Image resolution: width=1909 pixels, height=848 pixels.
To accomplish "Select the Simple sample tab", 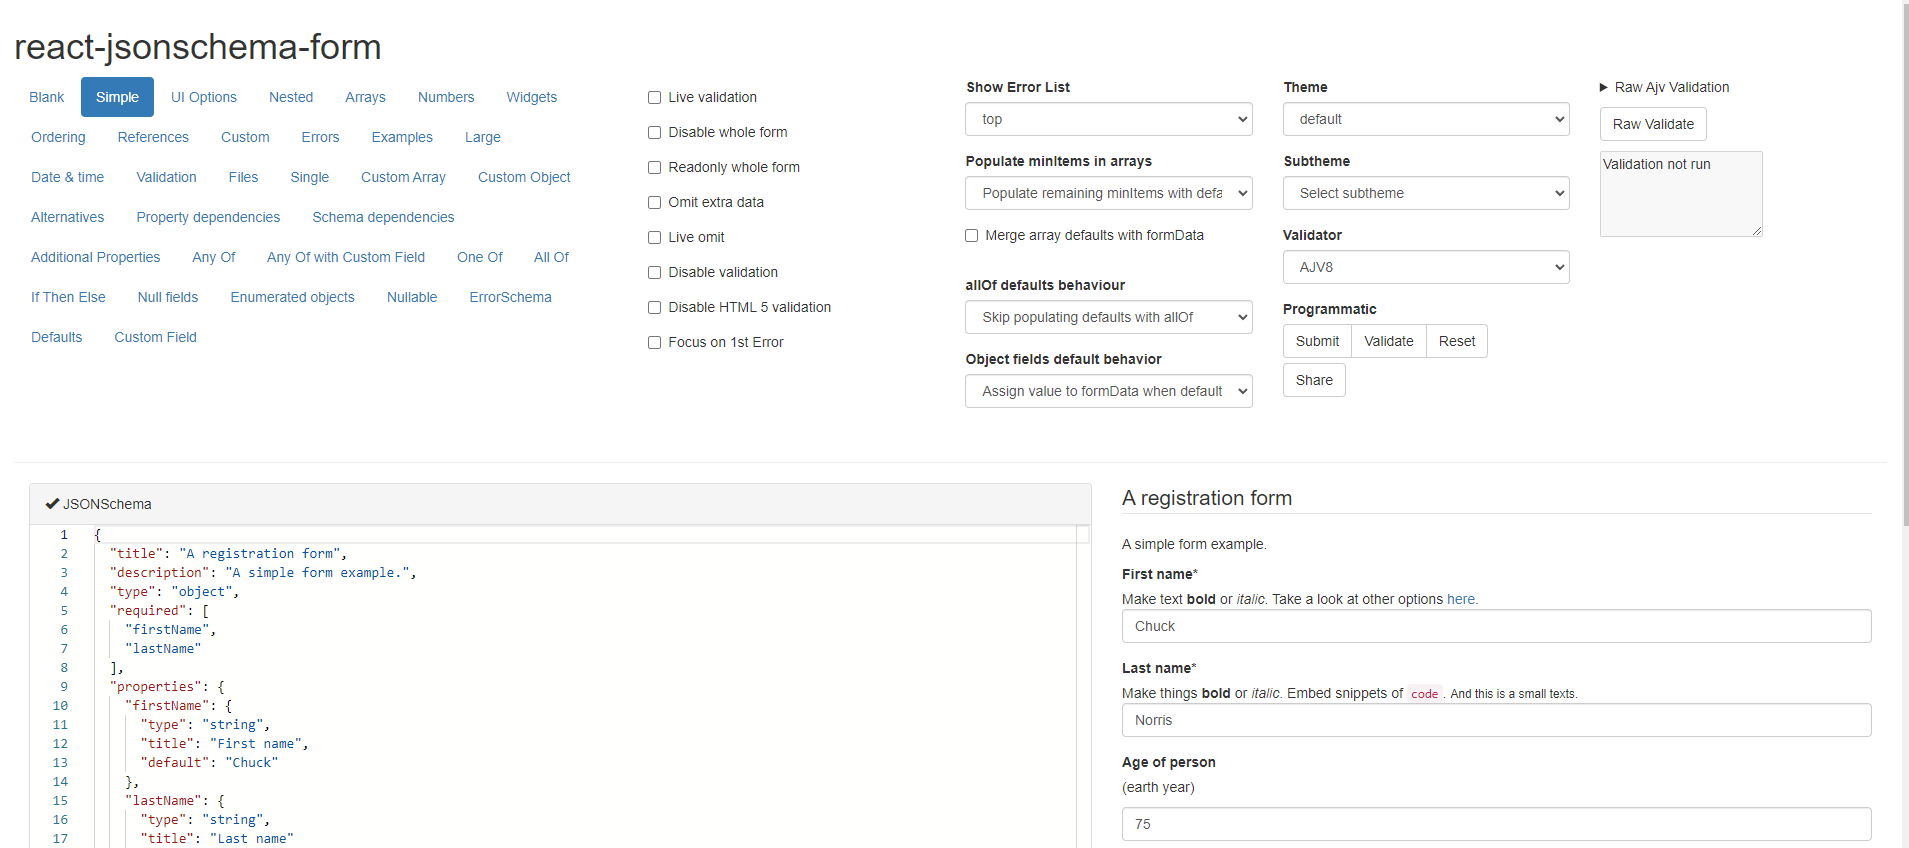I will pyautogui.click(x=117, y=97).
